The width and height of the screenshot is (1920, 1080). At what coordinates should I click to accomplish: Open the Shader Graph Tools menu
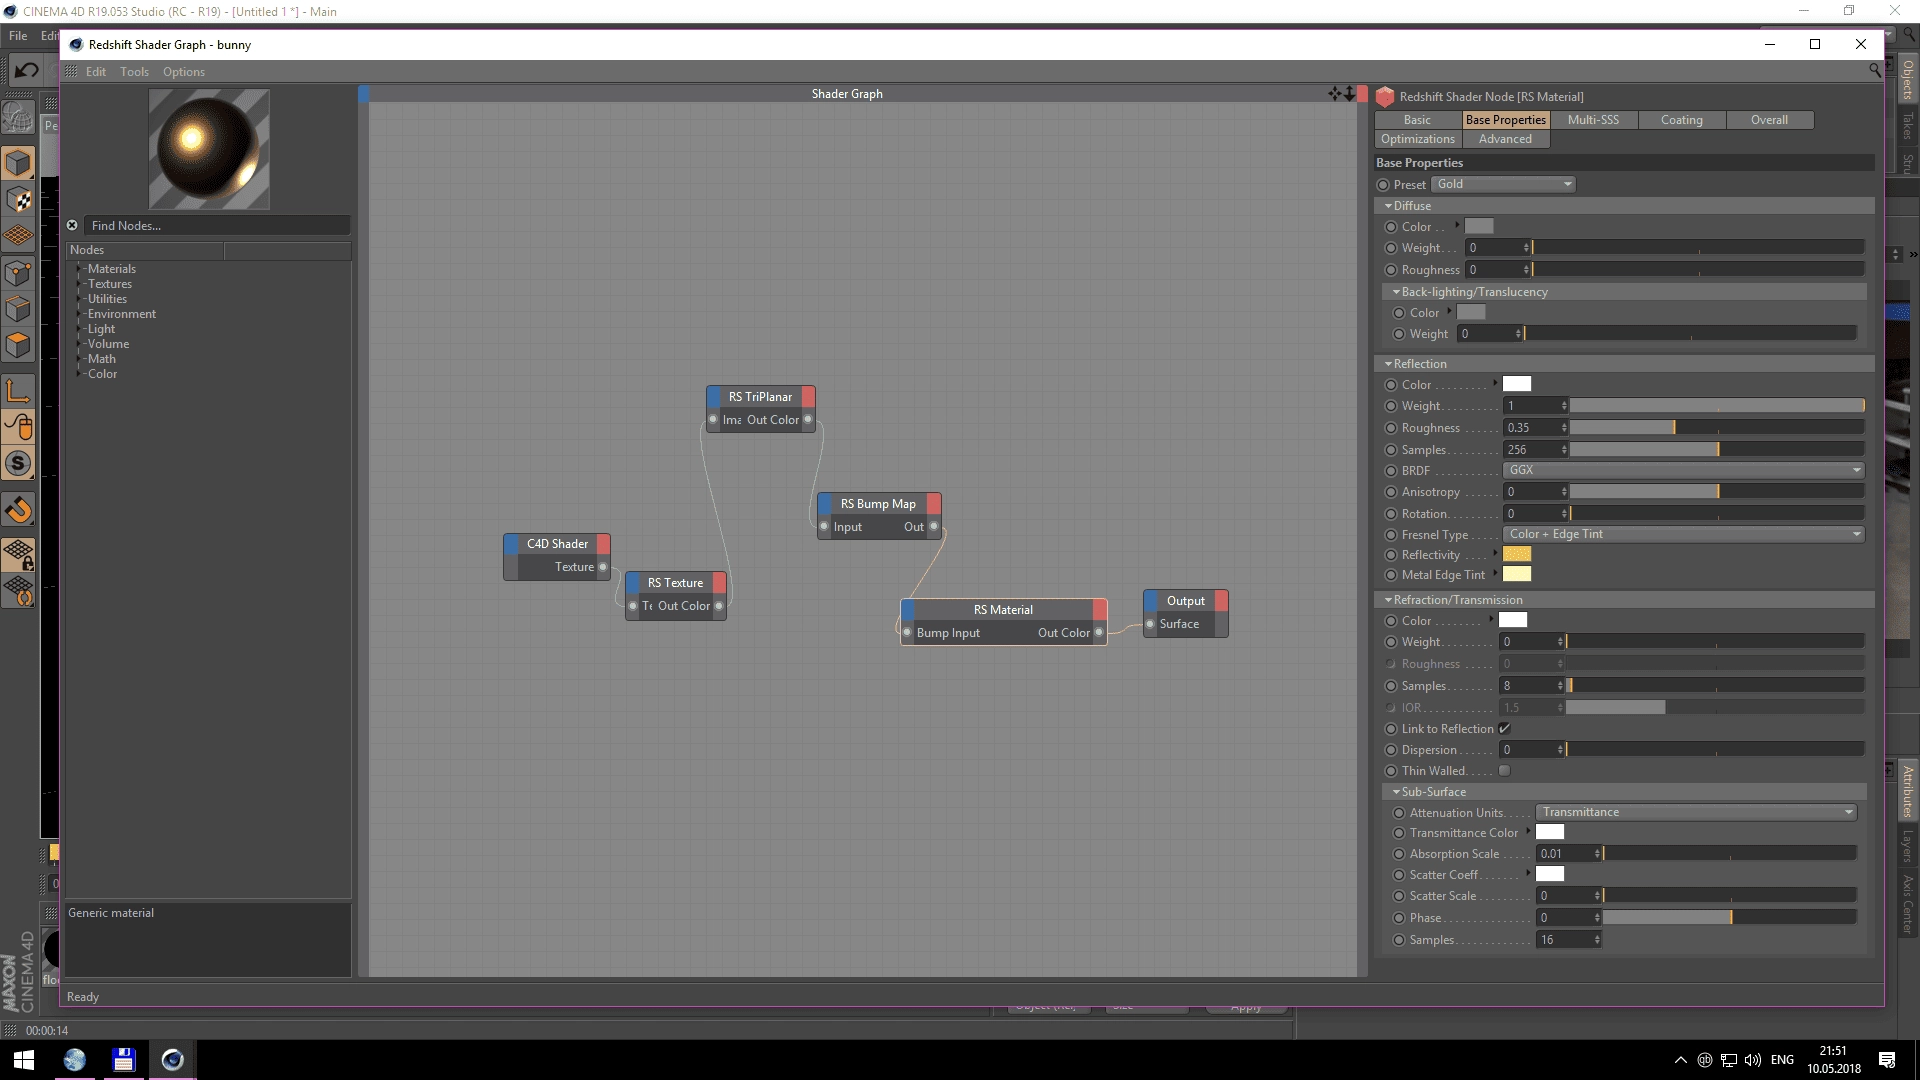click(x=134, y=72)
